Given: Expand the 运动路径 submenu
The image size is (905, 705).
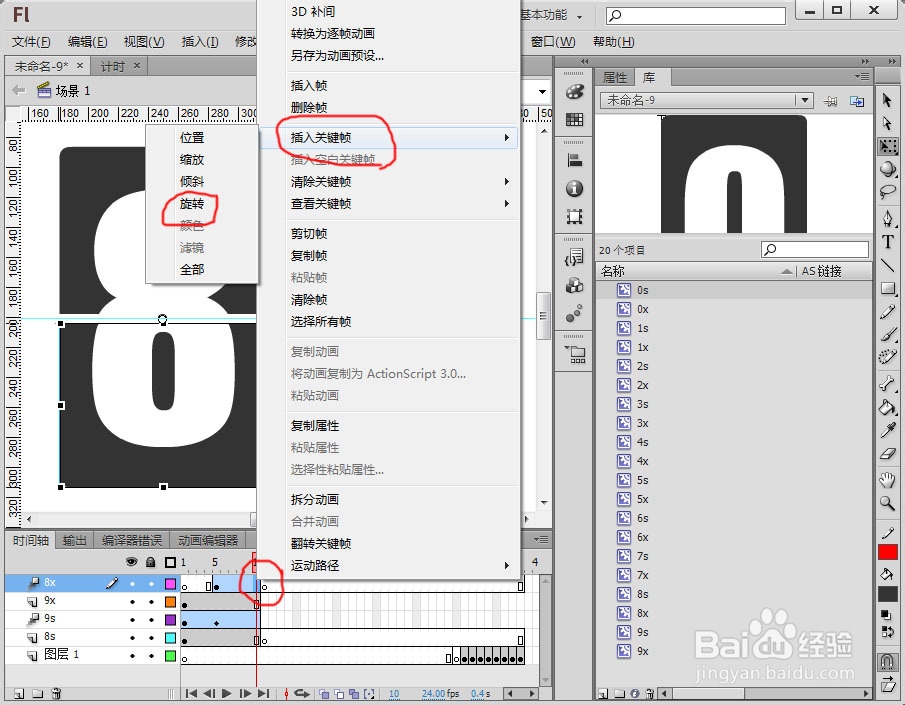Looking at the screenshot, I should pyautogui.click(x=507, y=563).
